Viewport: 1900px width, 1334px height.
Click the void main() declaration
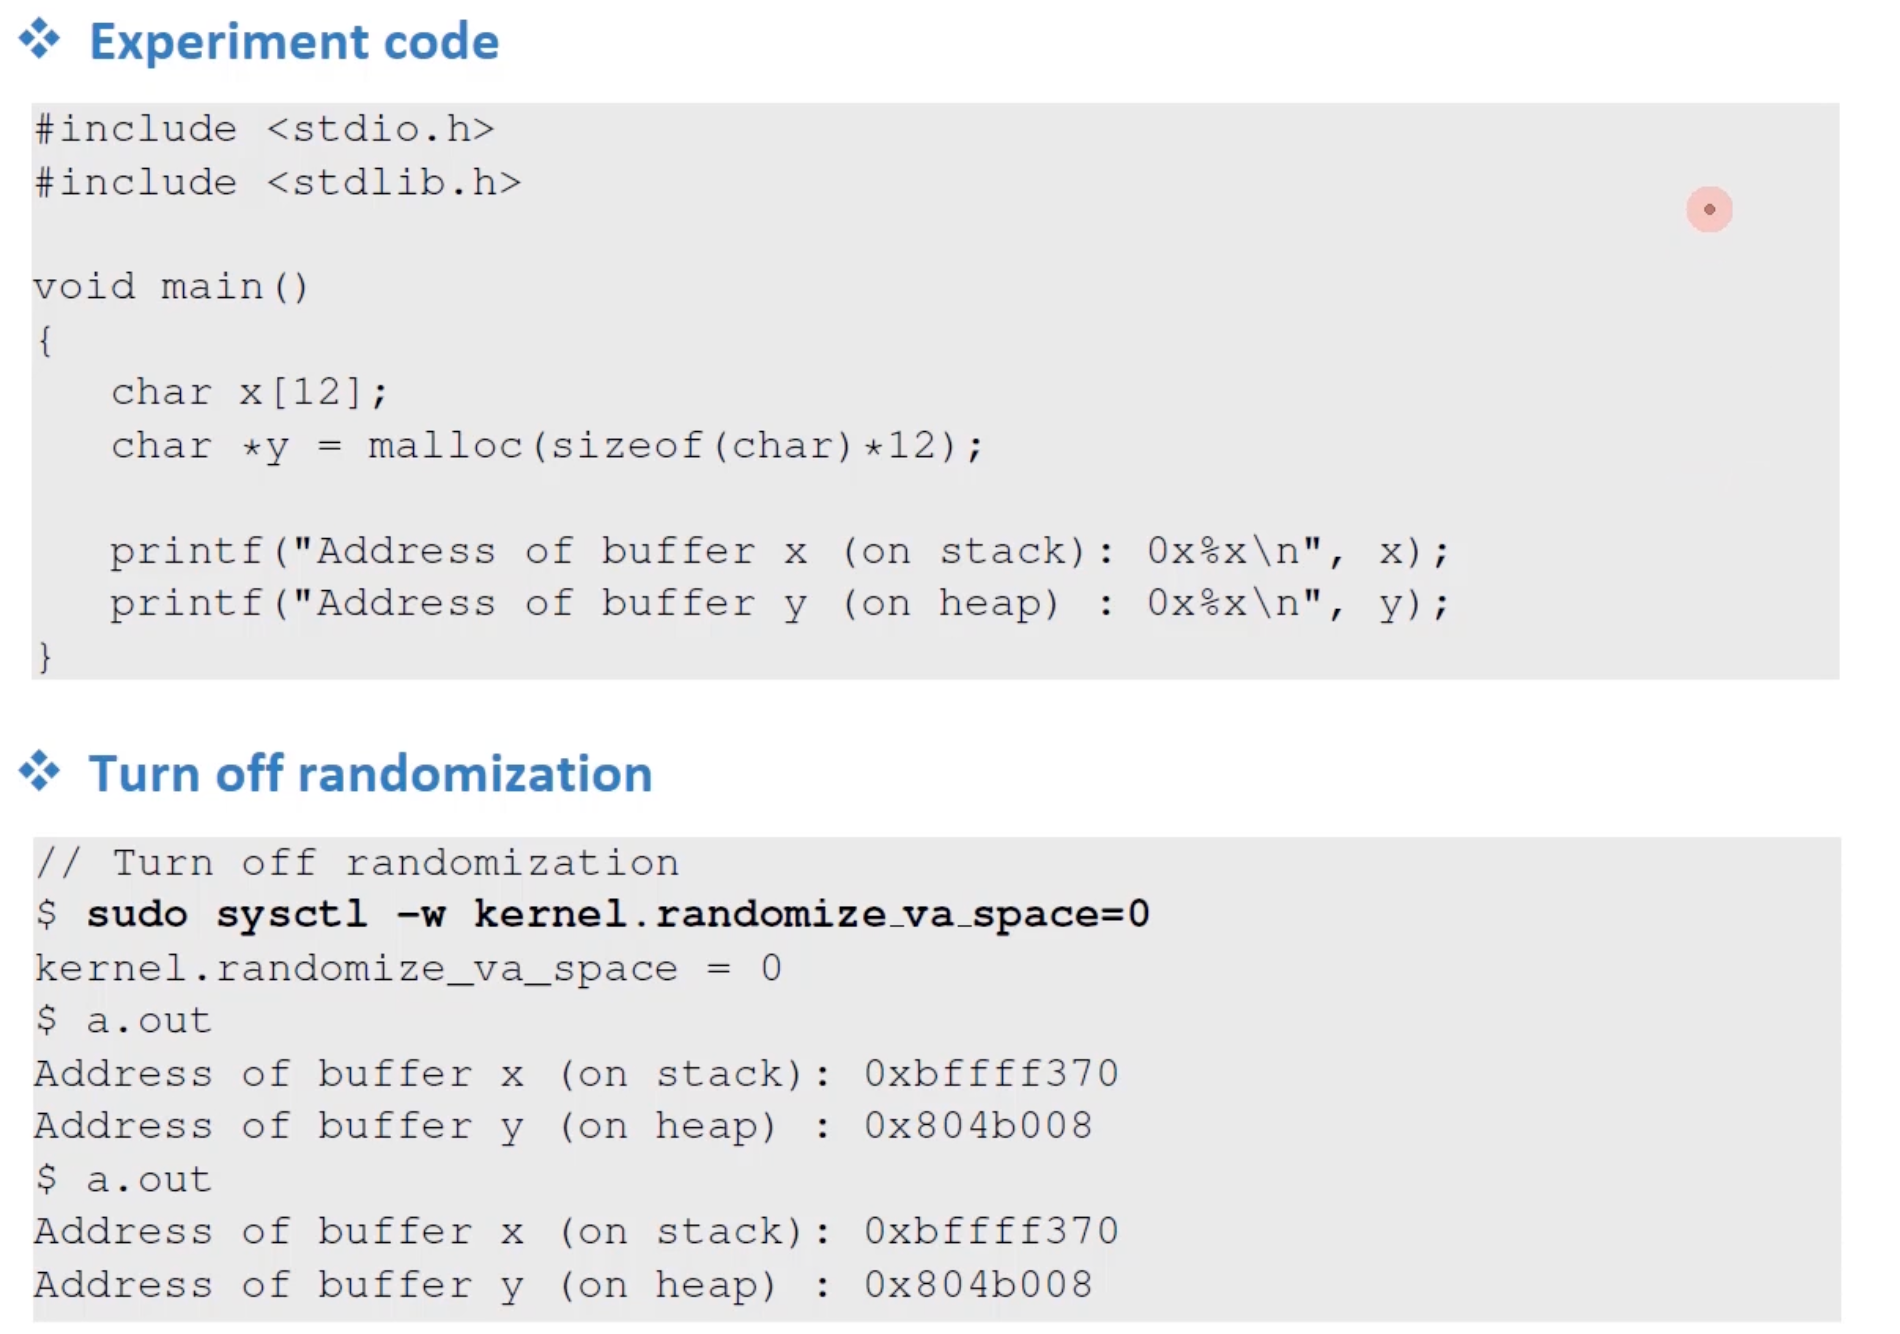point(171,287)
